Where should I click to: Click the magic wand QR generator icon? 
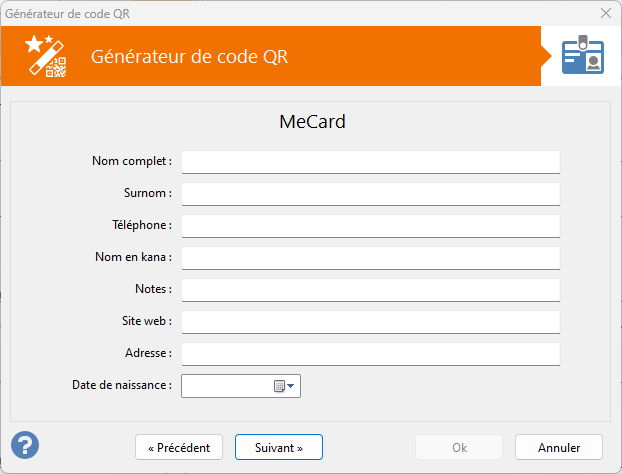[46, 56]
